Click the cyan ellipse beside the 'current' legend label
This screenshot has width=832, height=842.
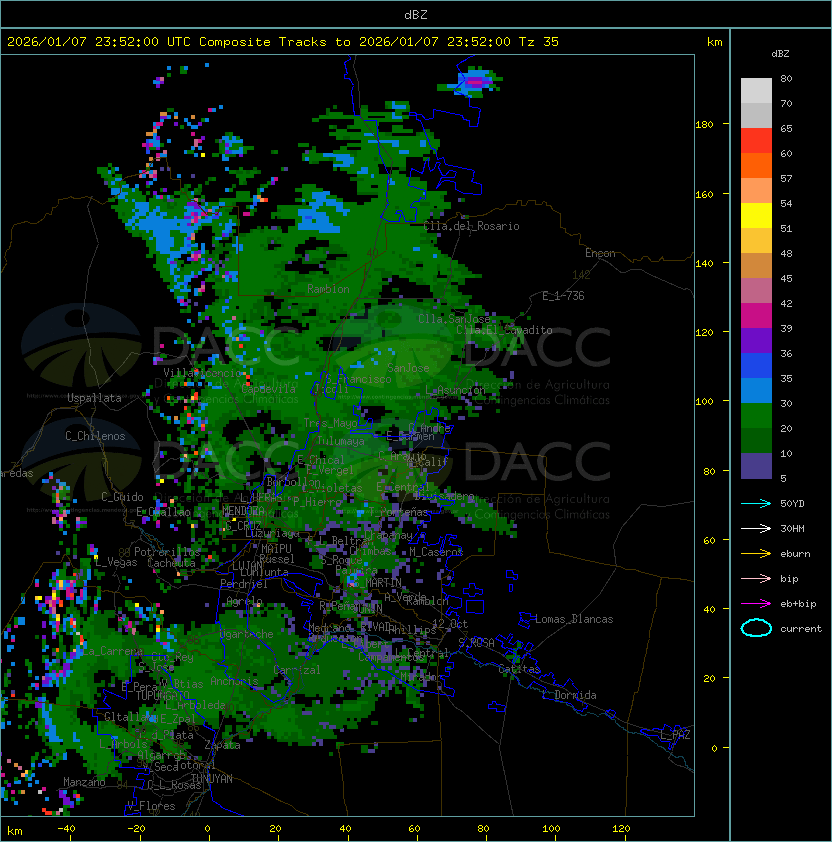coord(756,628)
